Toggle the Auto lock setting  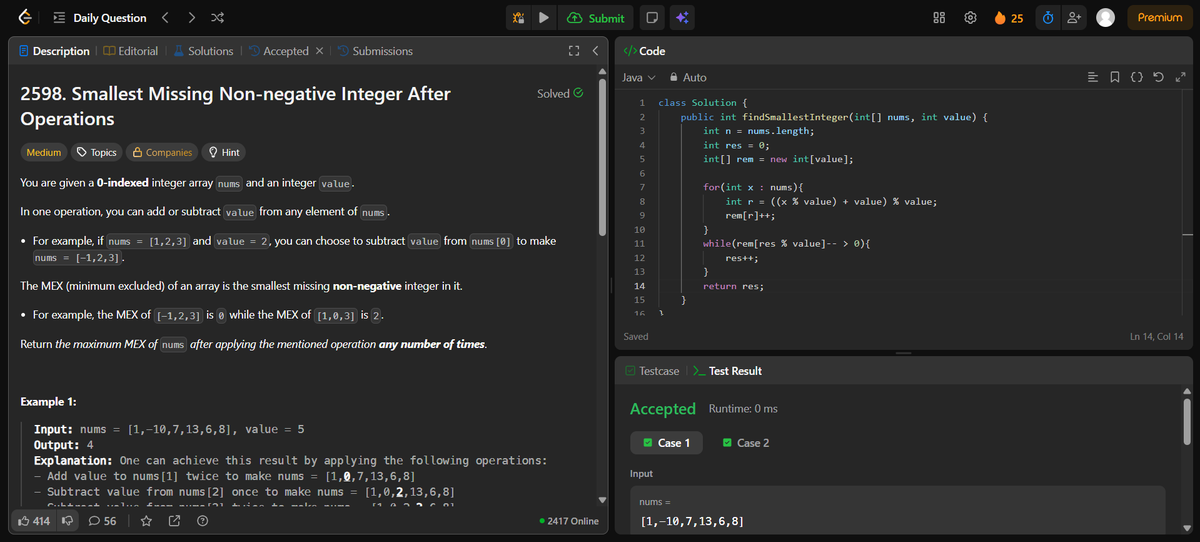[x=688, y=77]
